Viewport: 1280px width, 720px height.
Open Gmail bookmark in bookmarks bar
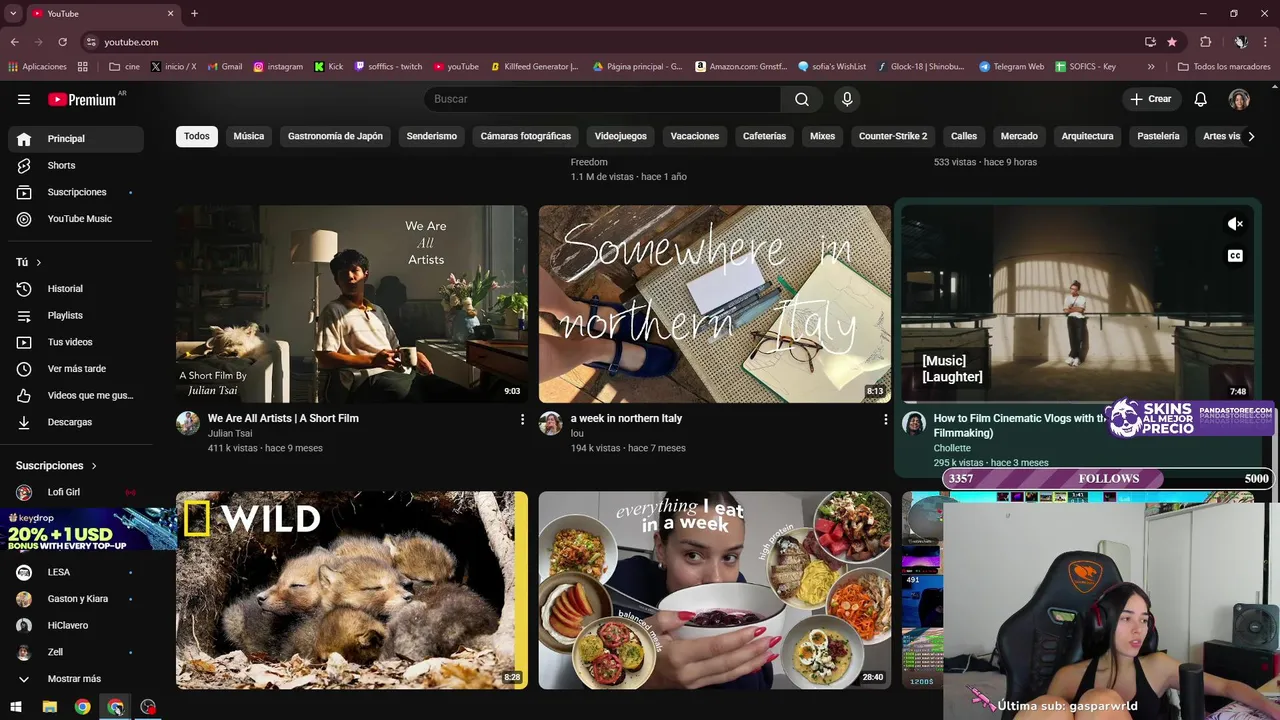coord(225,67)
